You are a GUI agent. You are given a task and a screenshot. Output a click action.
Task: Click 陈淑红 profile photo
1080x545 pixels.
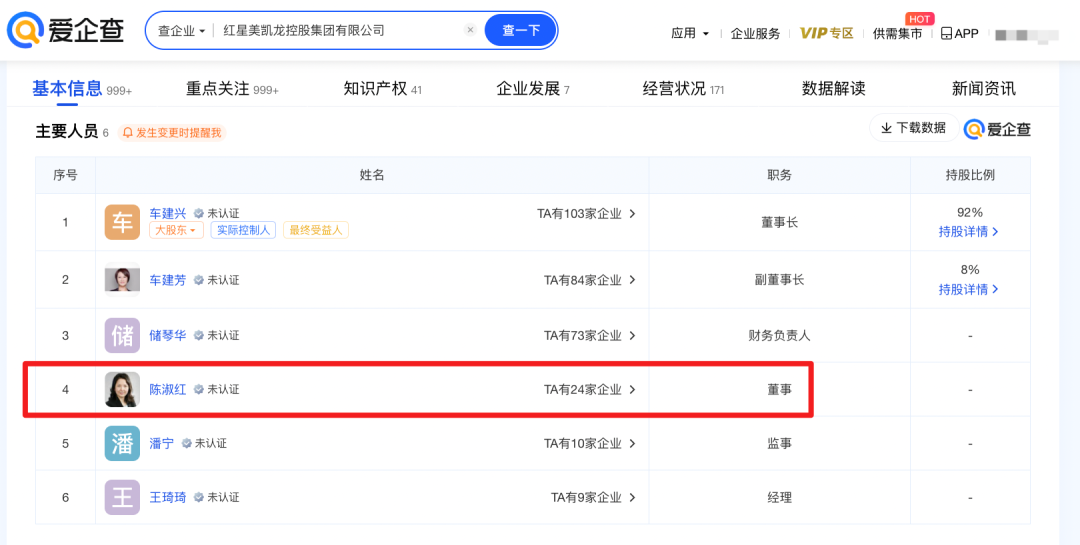click(x=122, y=389)
